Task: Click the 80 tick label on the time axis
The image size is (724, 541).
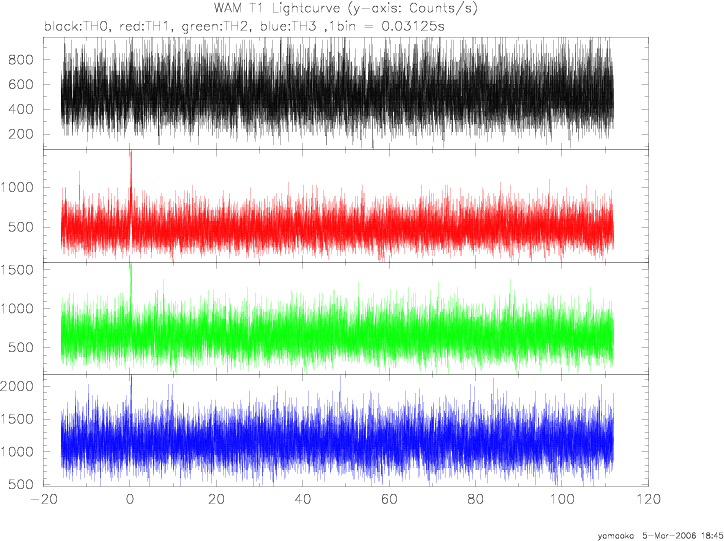Action: pyautogui.click(x=476, y=499)
